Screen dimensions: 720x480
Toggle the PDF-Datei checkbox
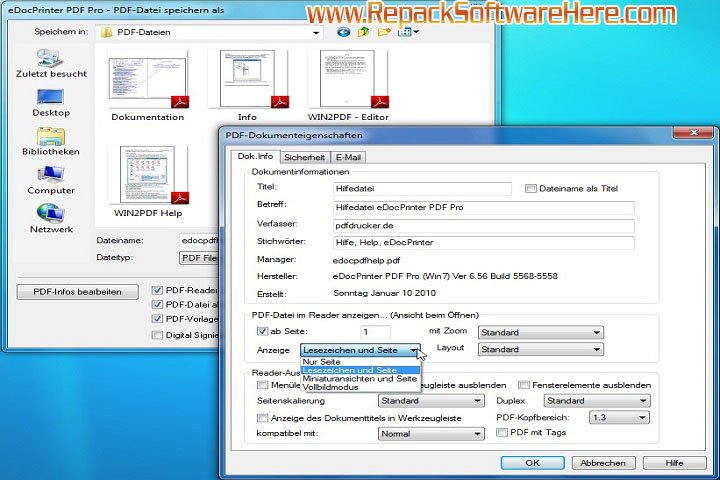[158, 305]
